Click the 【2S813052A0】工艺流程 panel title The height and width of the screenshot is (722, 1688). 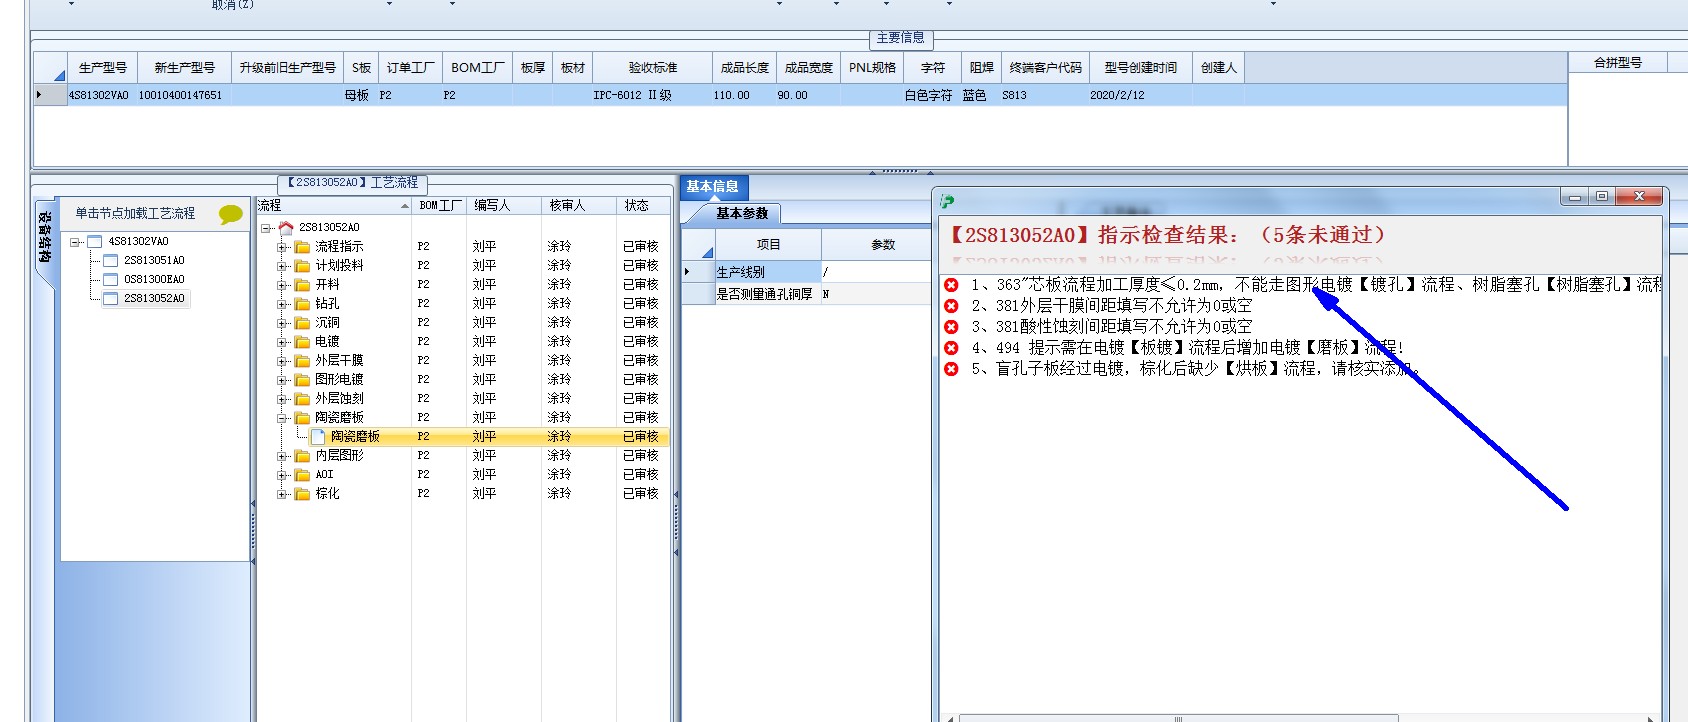[353, 183]
